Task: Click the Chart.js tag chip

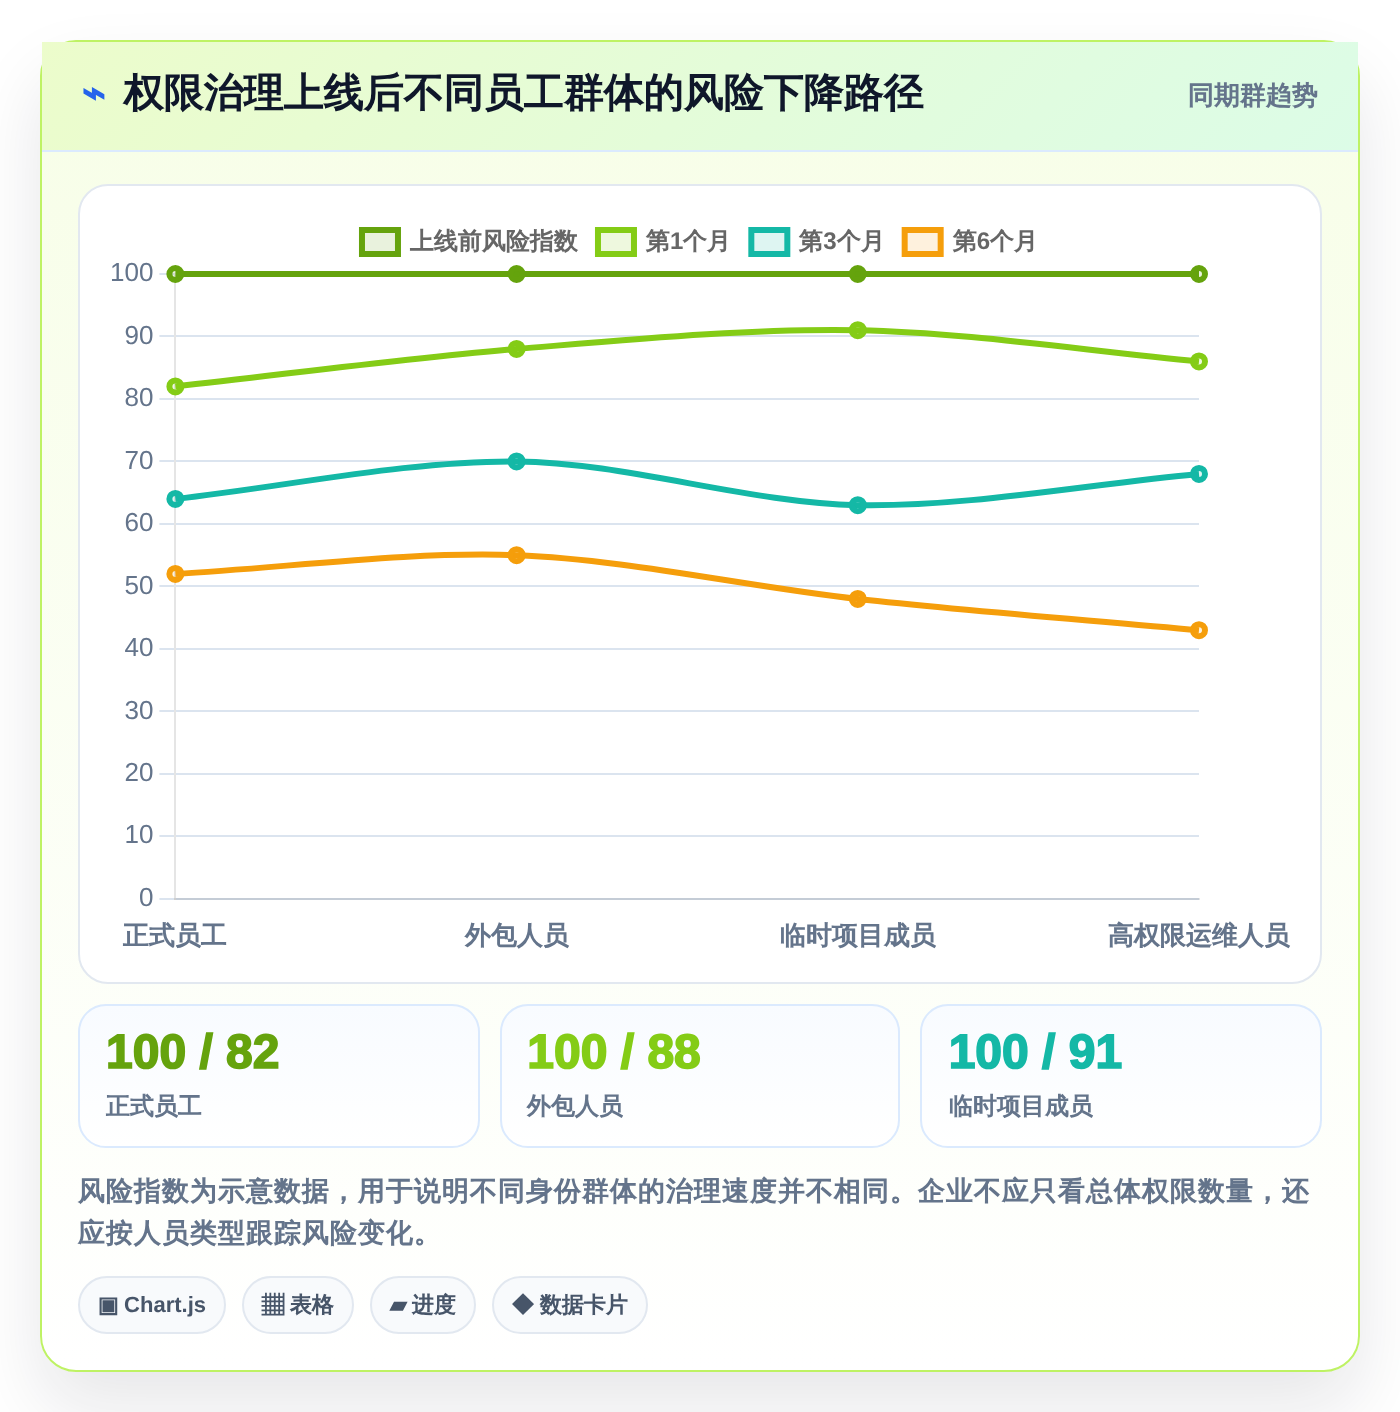Action: (x=152, y=1305)
